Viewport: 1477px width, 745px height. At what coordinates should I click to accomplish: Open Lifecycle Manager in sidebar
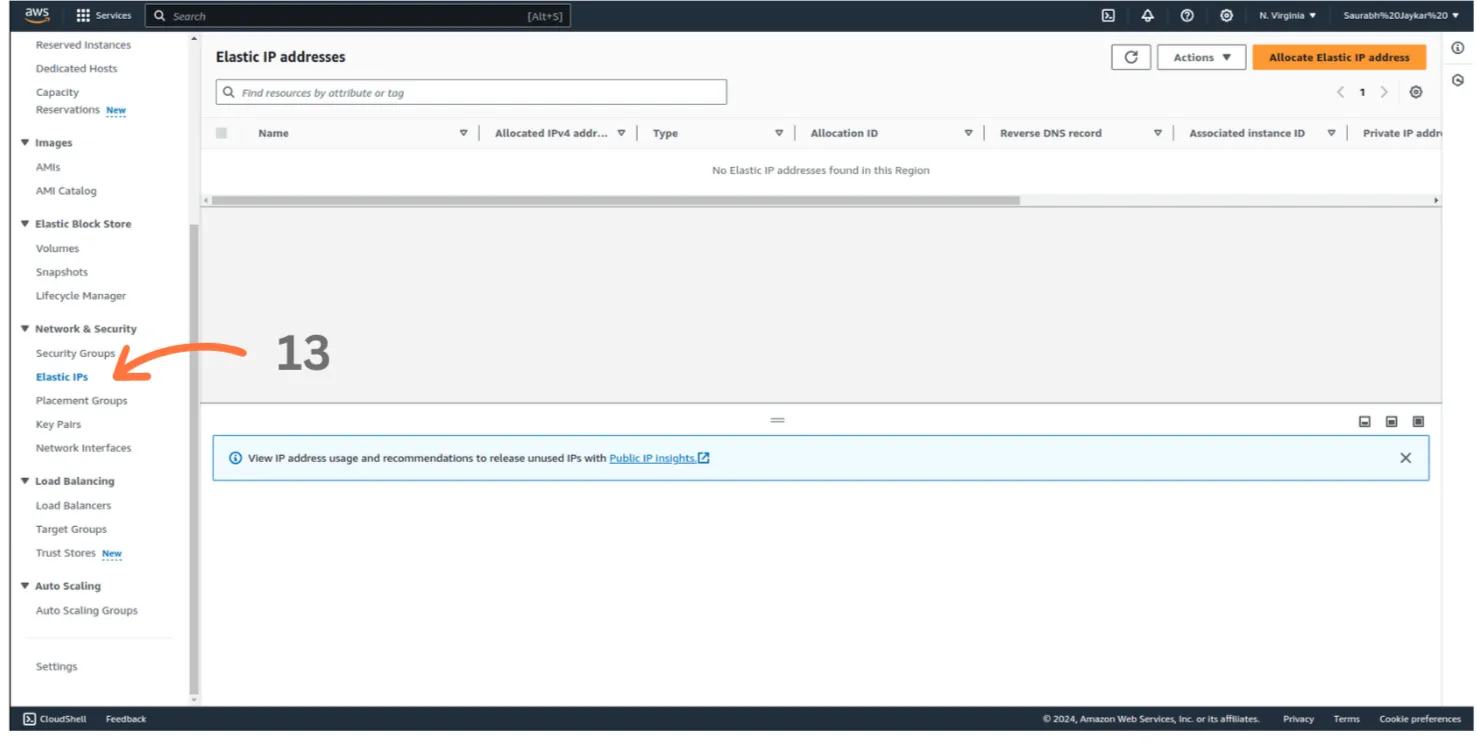tap(81, 296)
